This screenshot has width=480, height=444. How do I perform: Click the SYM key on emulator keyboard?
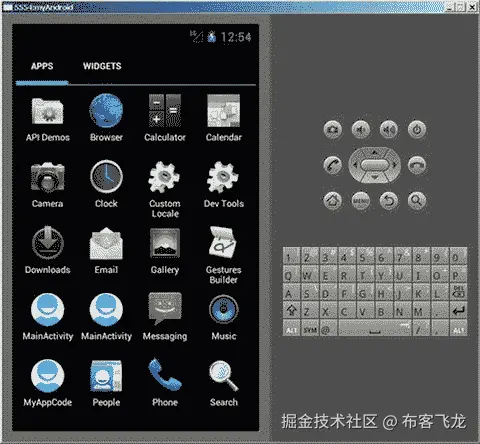coord(309,329)
